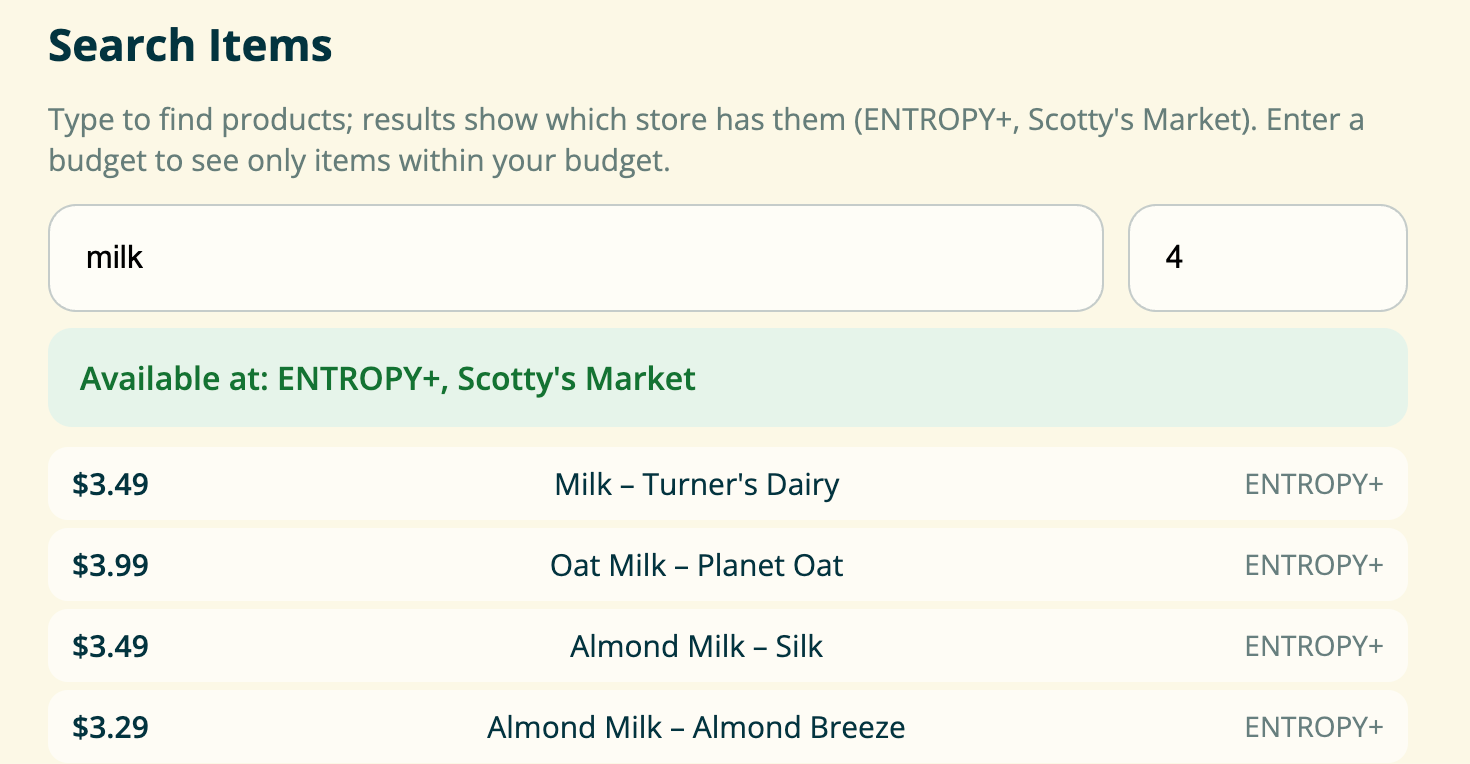Focus the budget input showing 4
Viewport: 1470px width, 764px height.
[x=1267, y=258]
